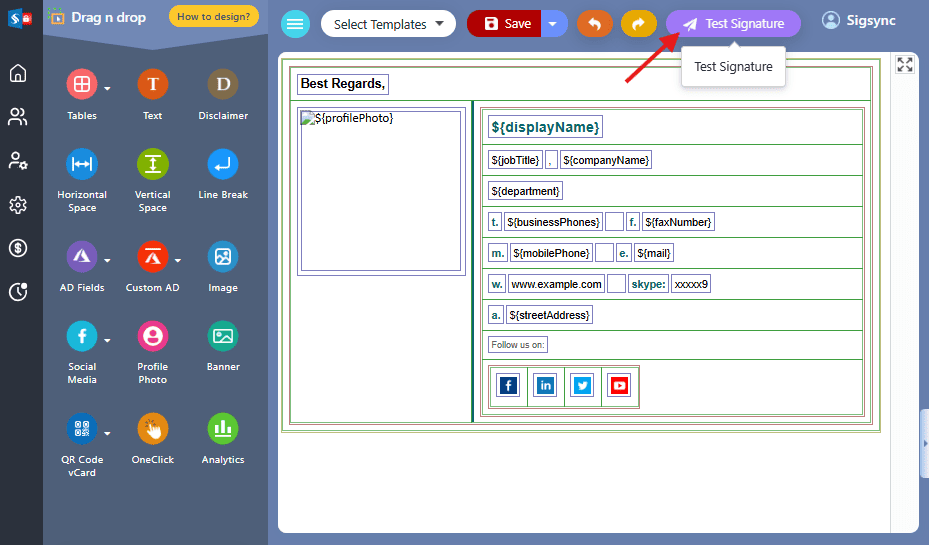Insert an Image element
The height and width of the screenshot is (545, 929).
tap(223, 257)
